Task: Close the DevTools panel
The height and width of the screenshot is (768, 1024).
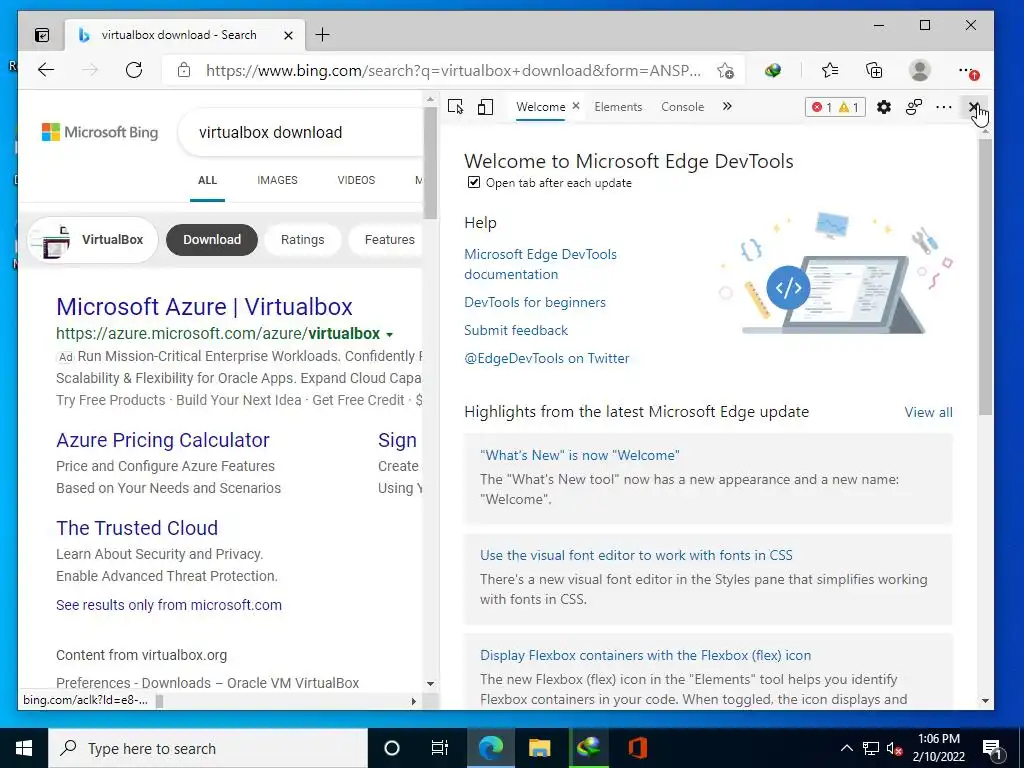Action: point(973,106)
